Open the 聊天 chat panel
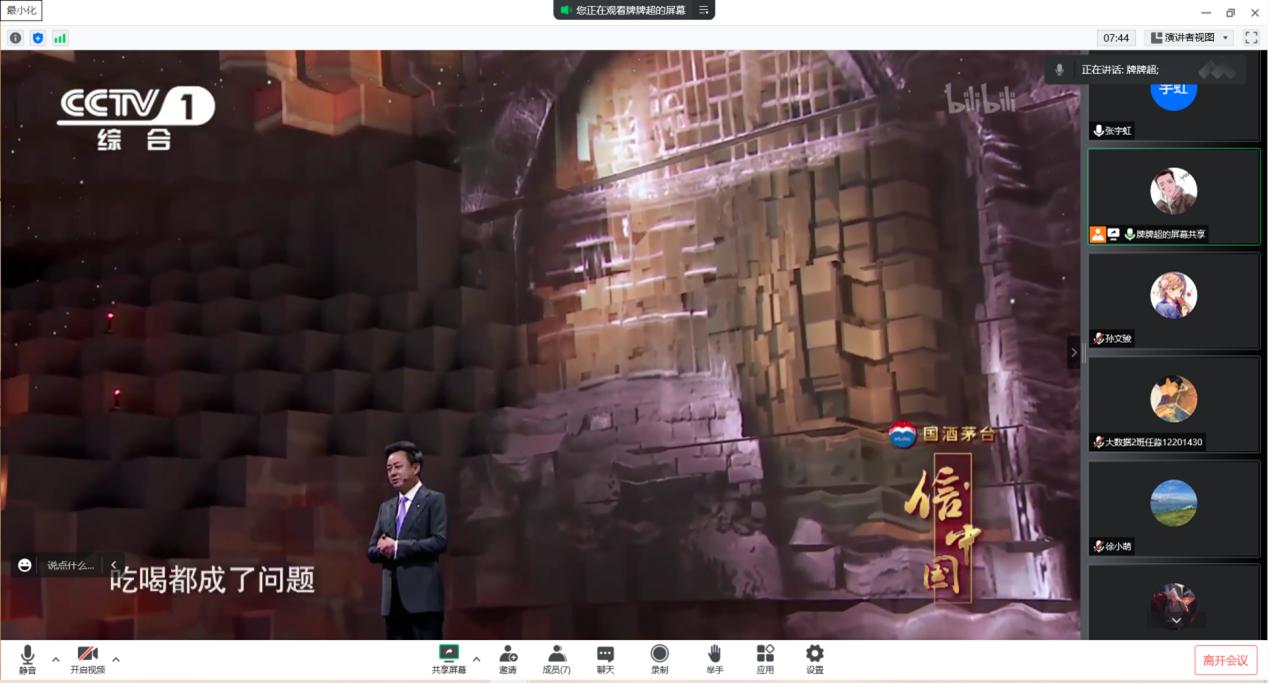 [x=605, y=660]
